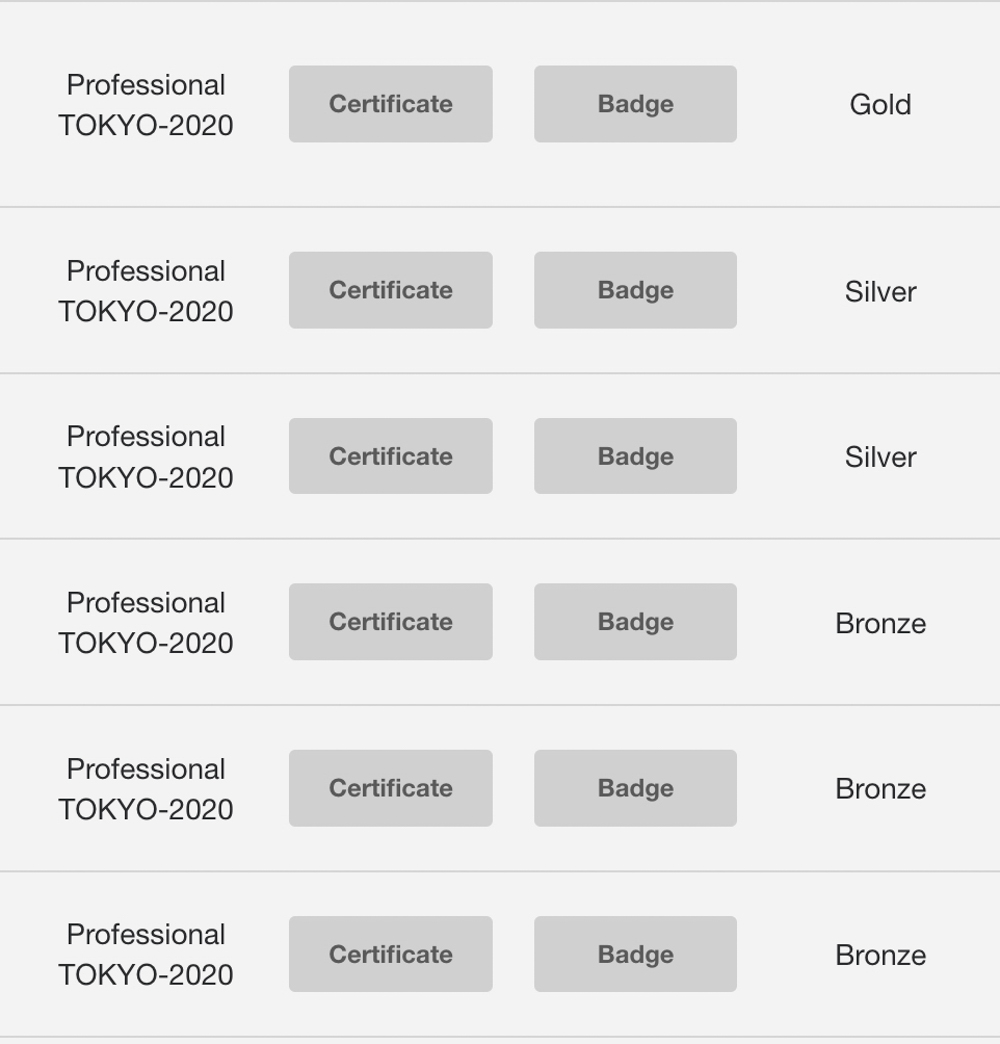Click Certificate in the last Bronze row
The width and height of the screenshot is (1000, 1044).
[x=391, y=954]
